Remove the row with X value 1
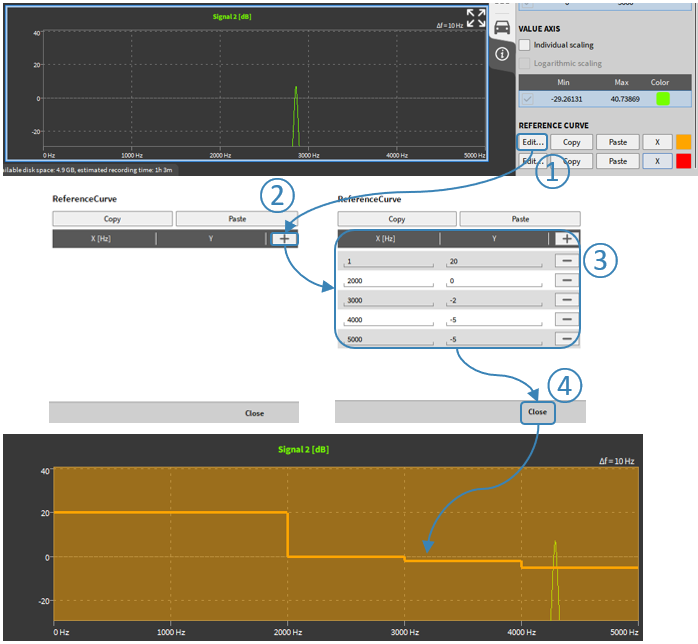The image size is (698, 644). tap(566, 261)
